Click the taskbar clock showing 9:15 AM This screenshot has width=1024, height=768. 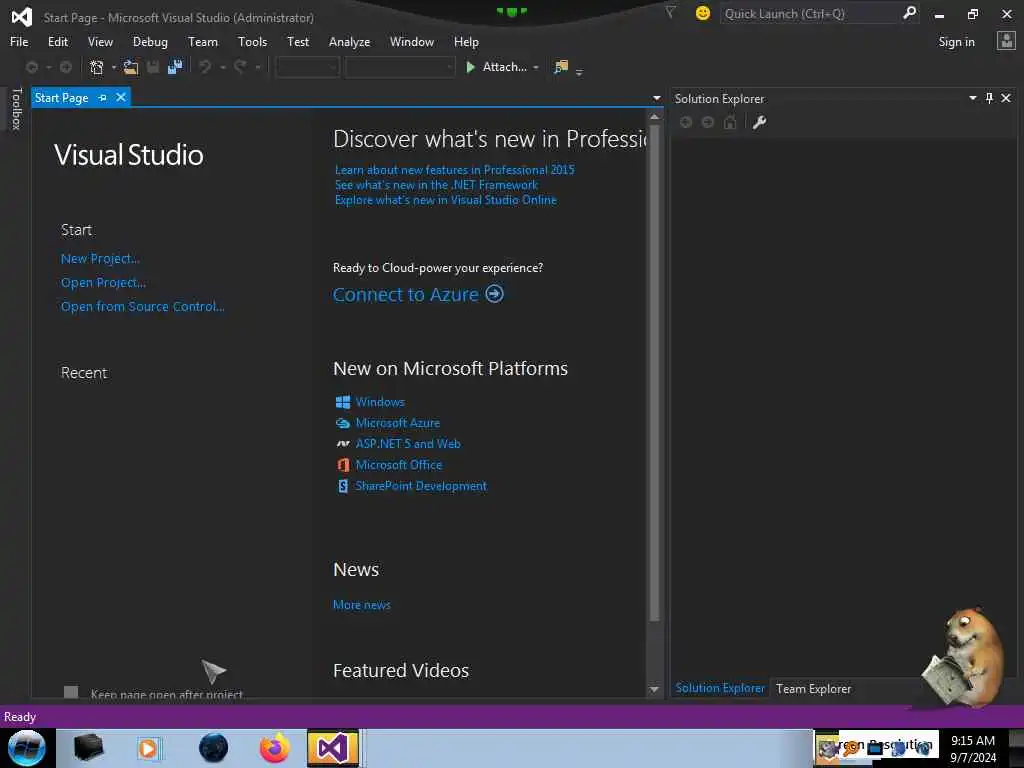(x=972, y=748)
